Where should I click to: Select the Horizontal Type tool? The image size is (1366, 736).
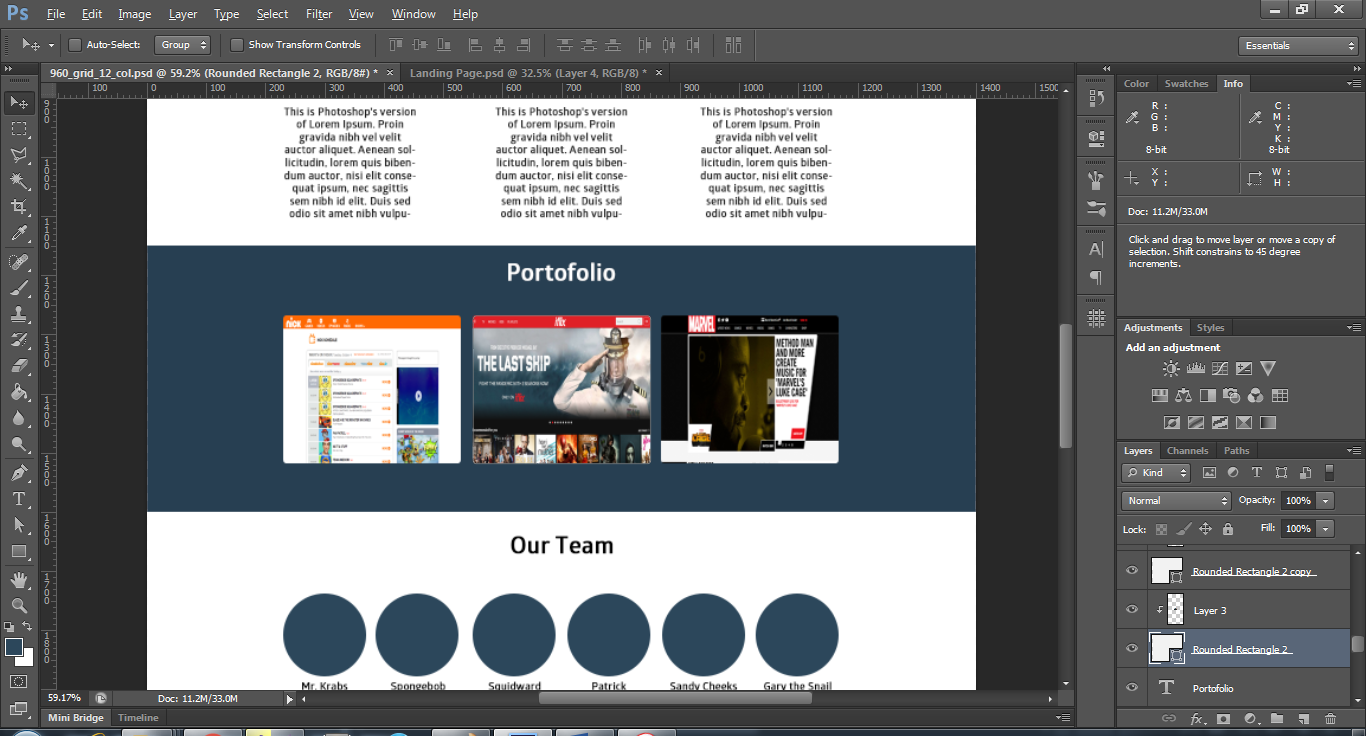(18, 500)
